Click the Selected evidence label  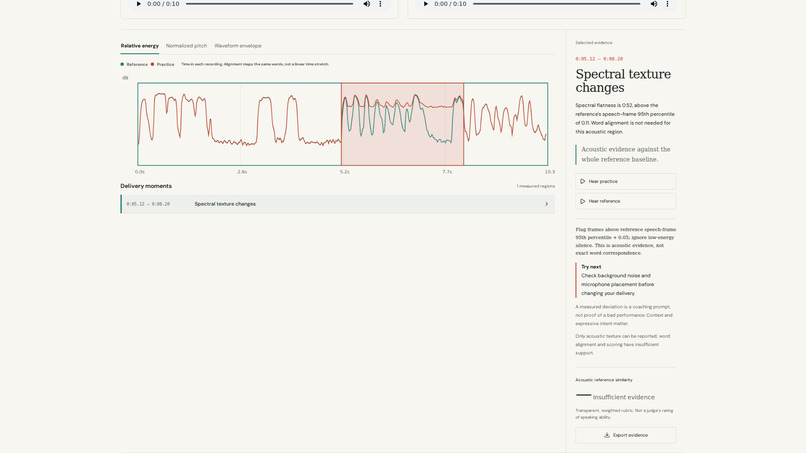click(594, 43)
